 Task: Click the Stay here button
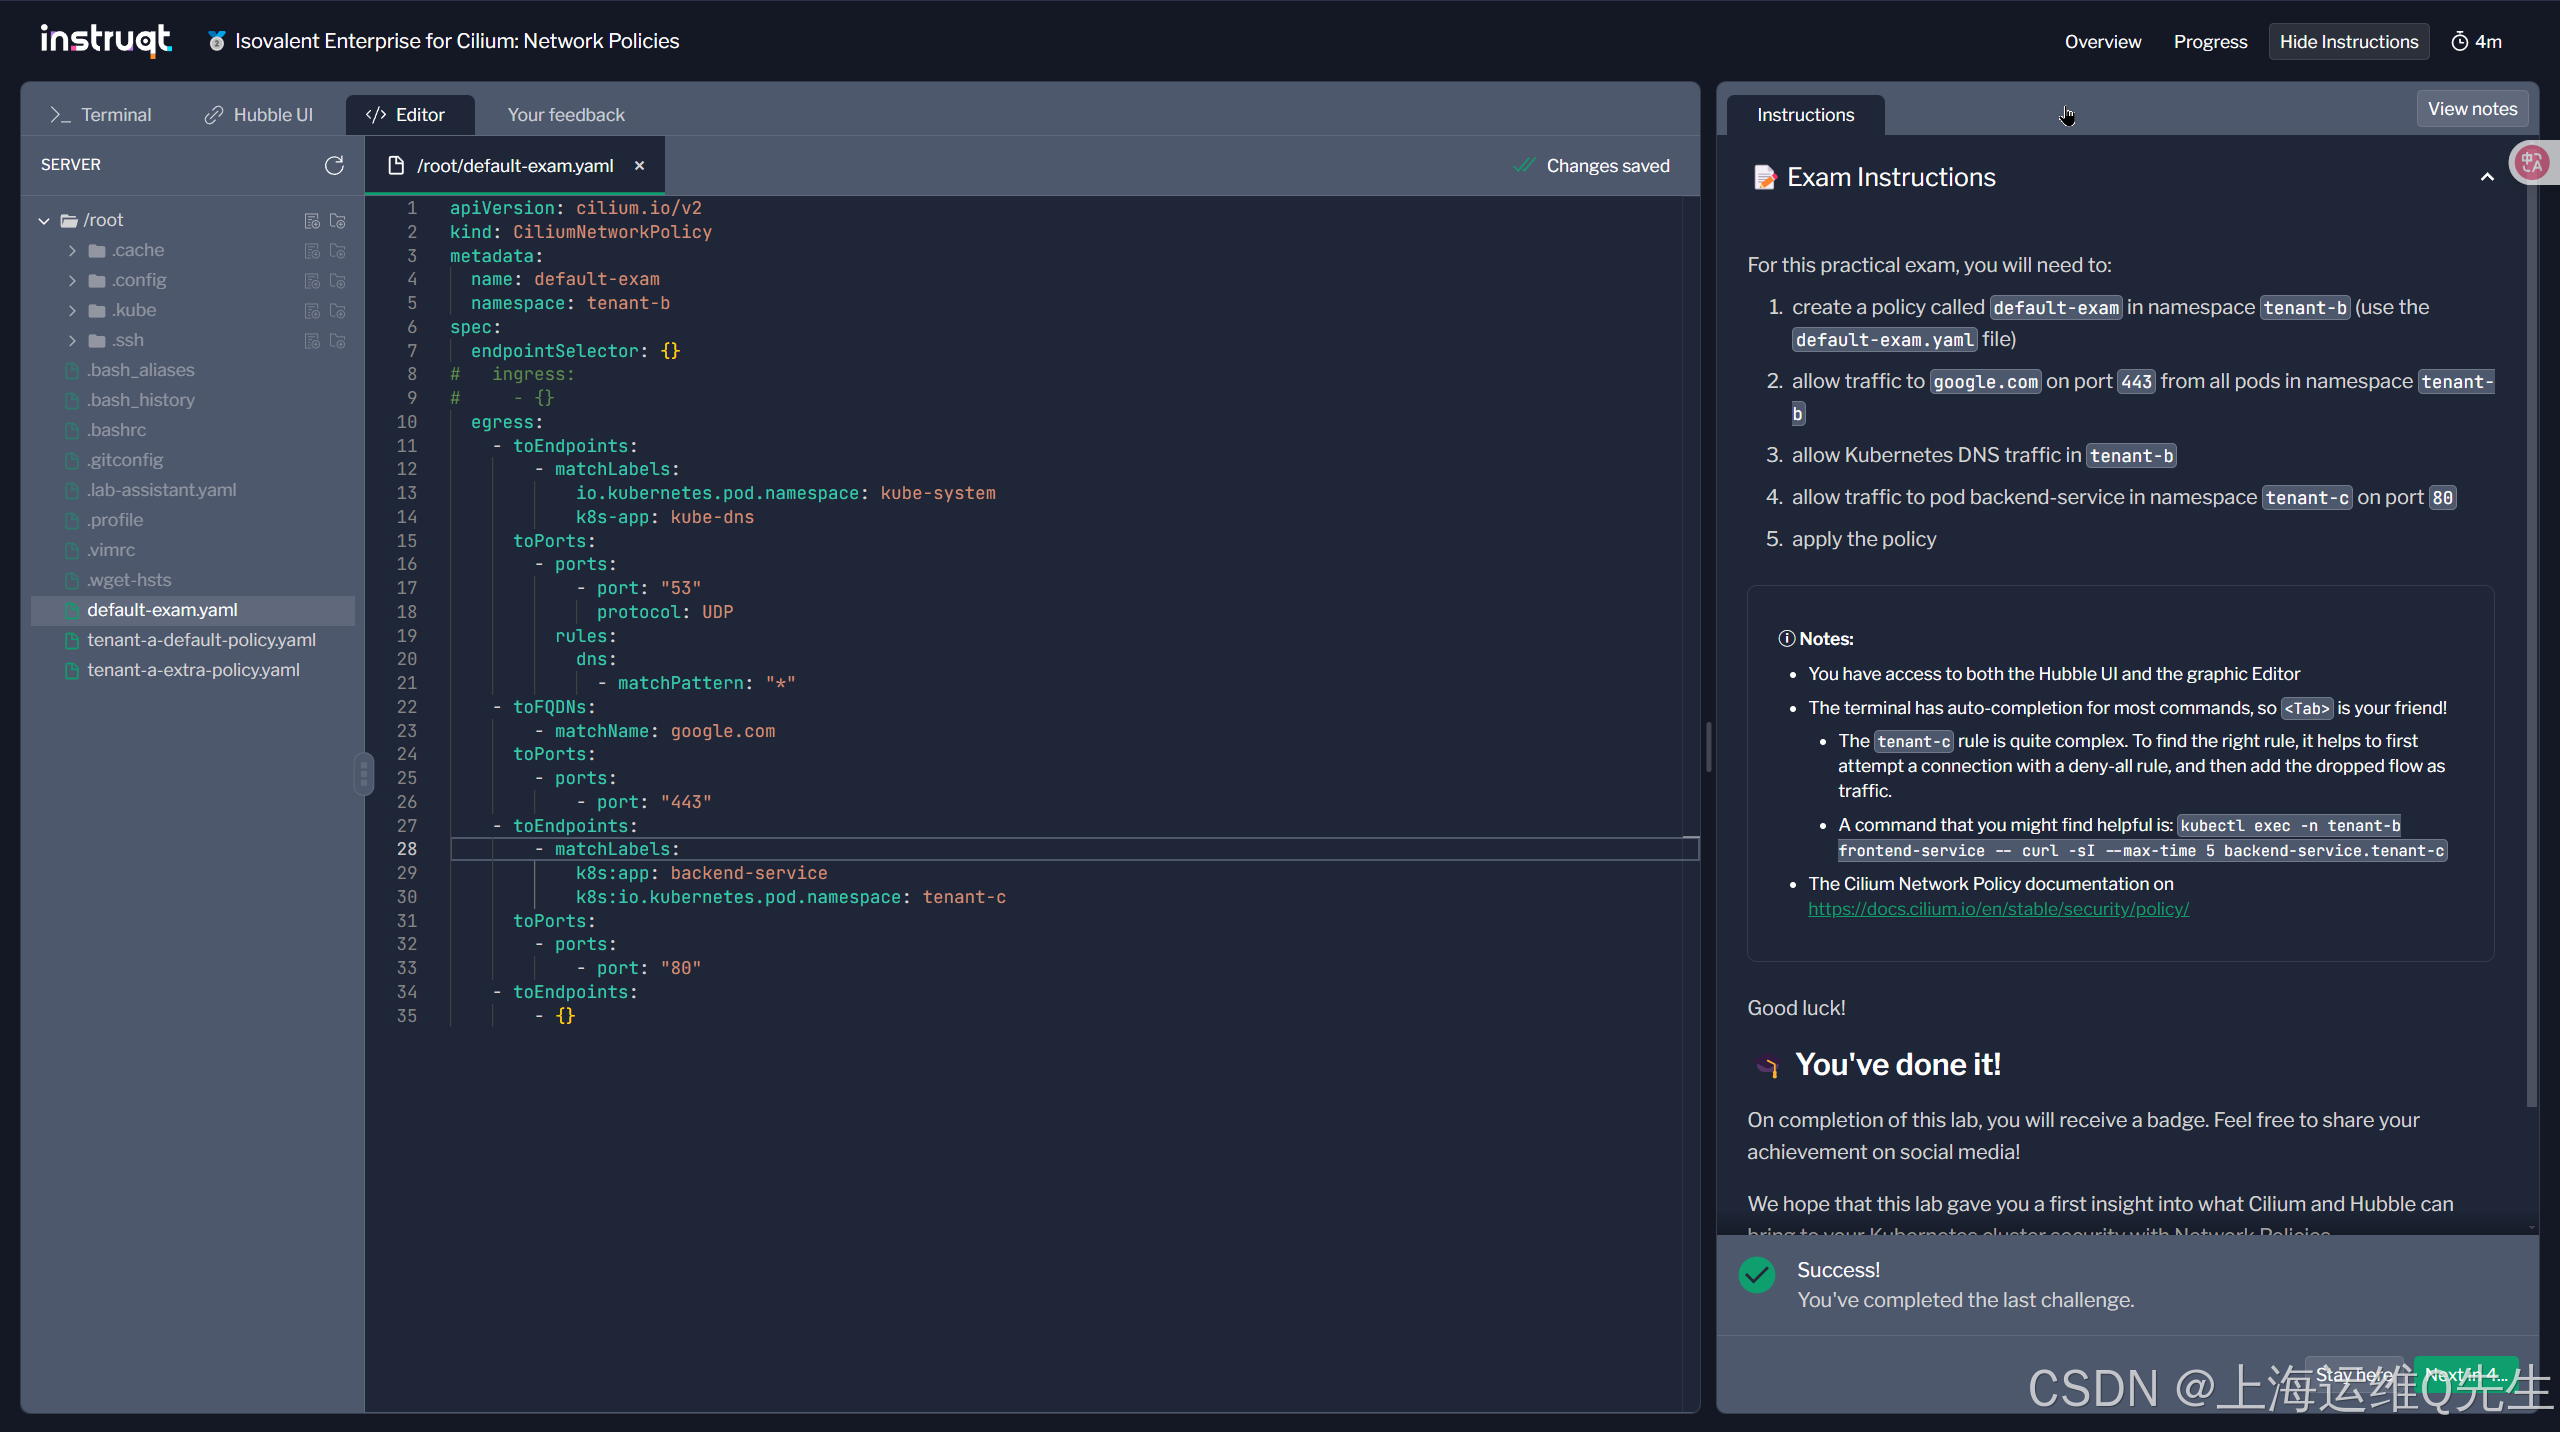(x=2353, y=1375)
